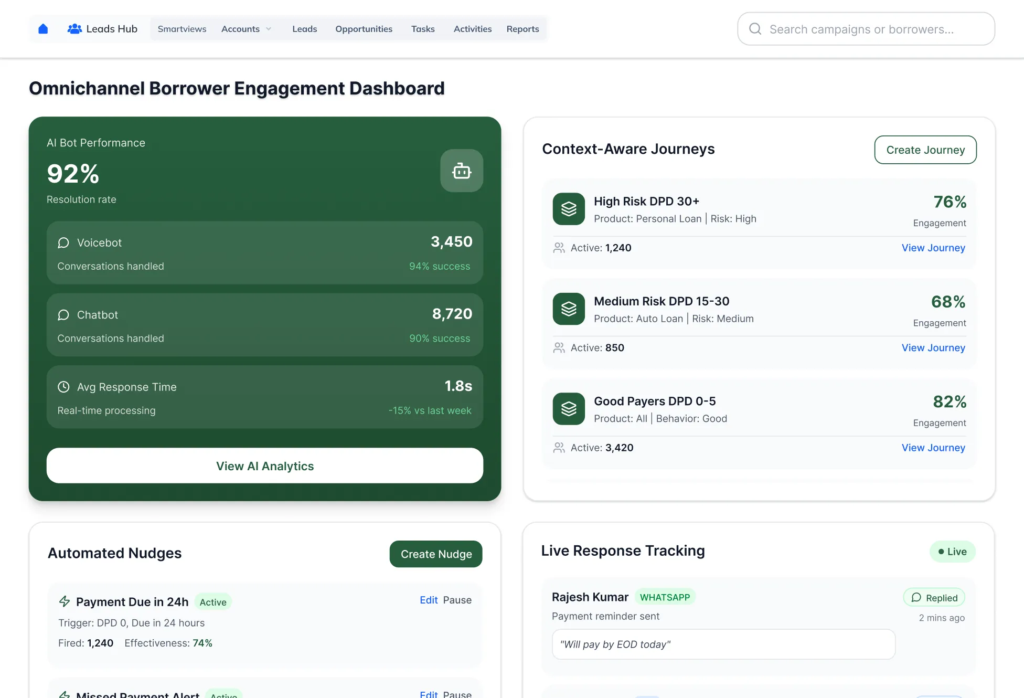This screenshot has height=698, width=1024.
Task: Click the people icon beside Active: 1,240
Action: coord(559,247)
